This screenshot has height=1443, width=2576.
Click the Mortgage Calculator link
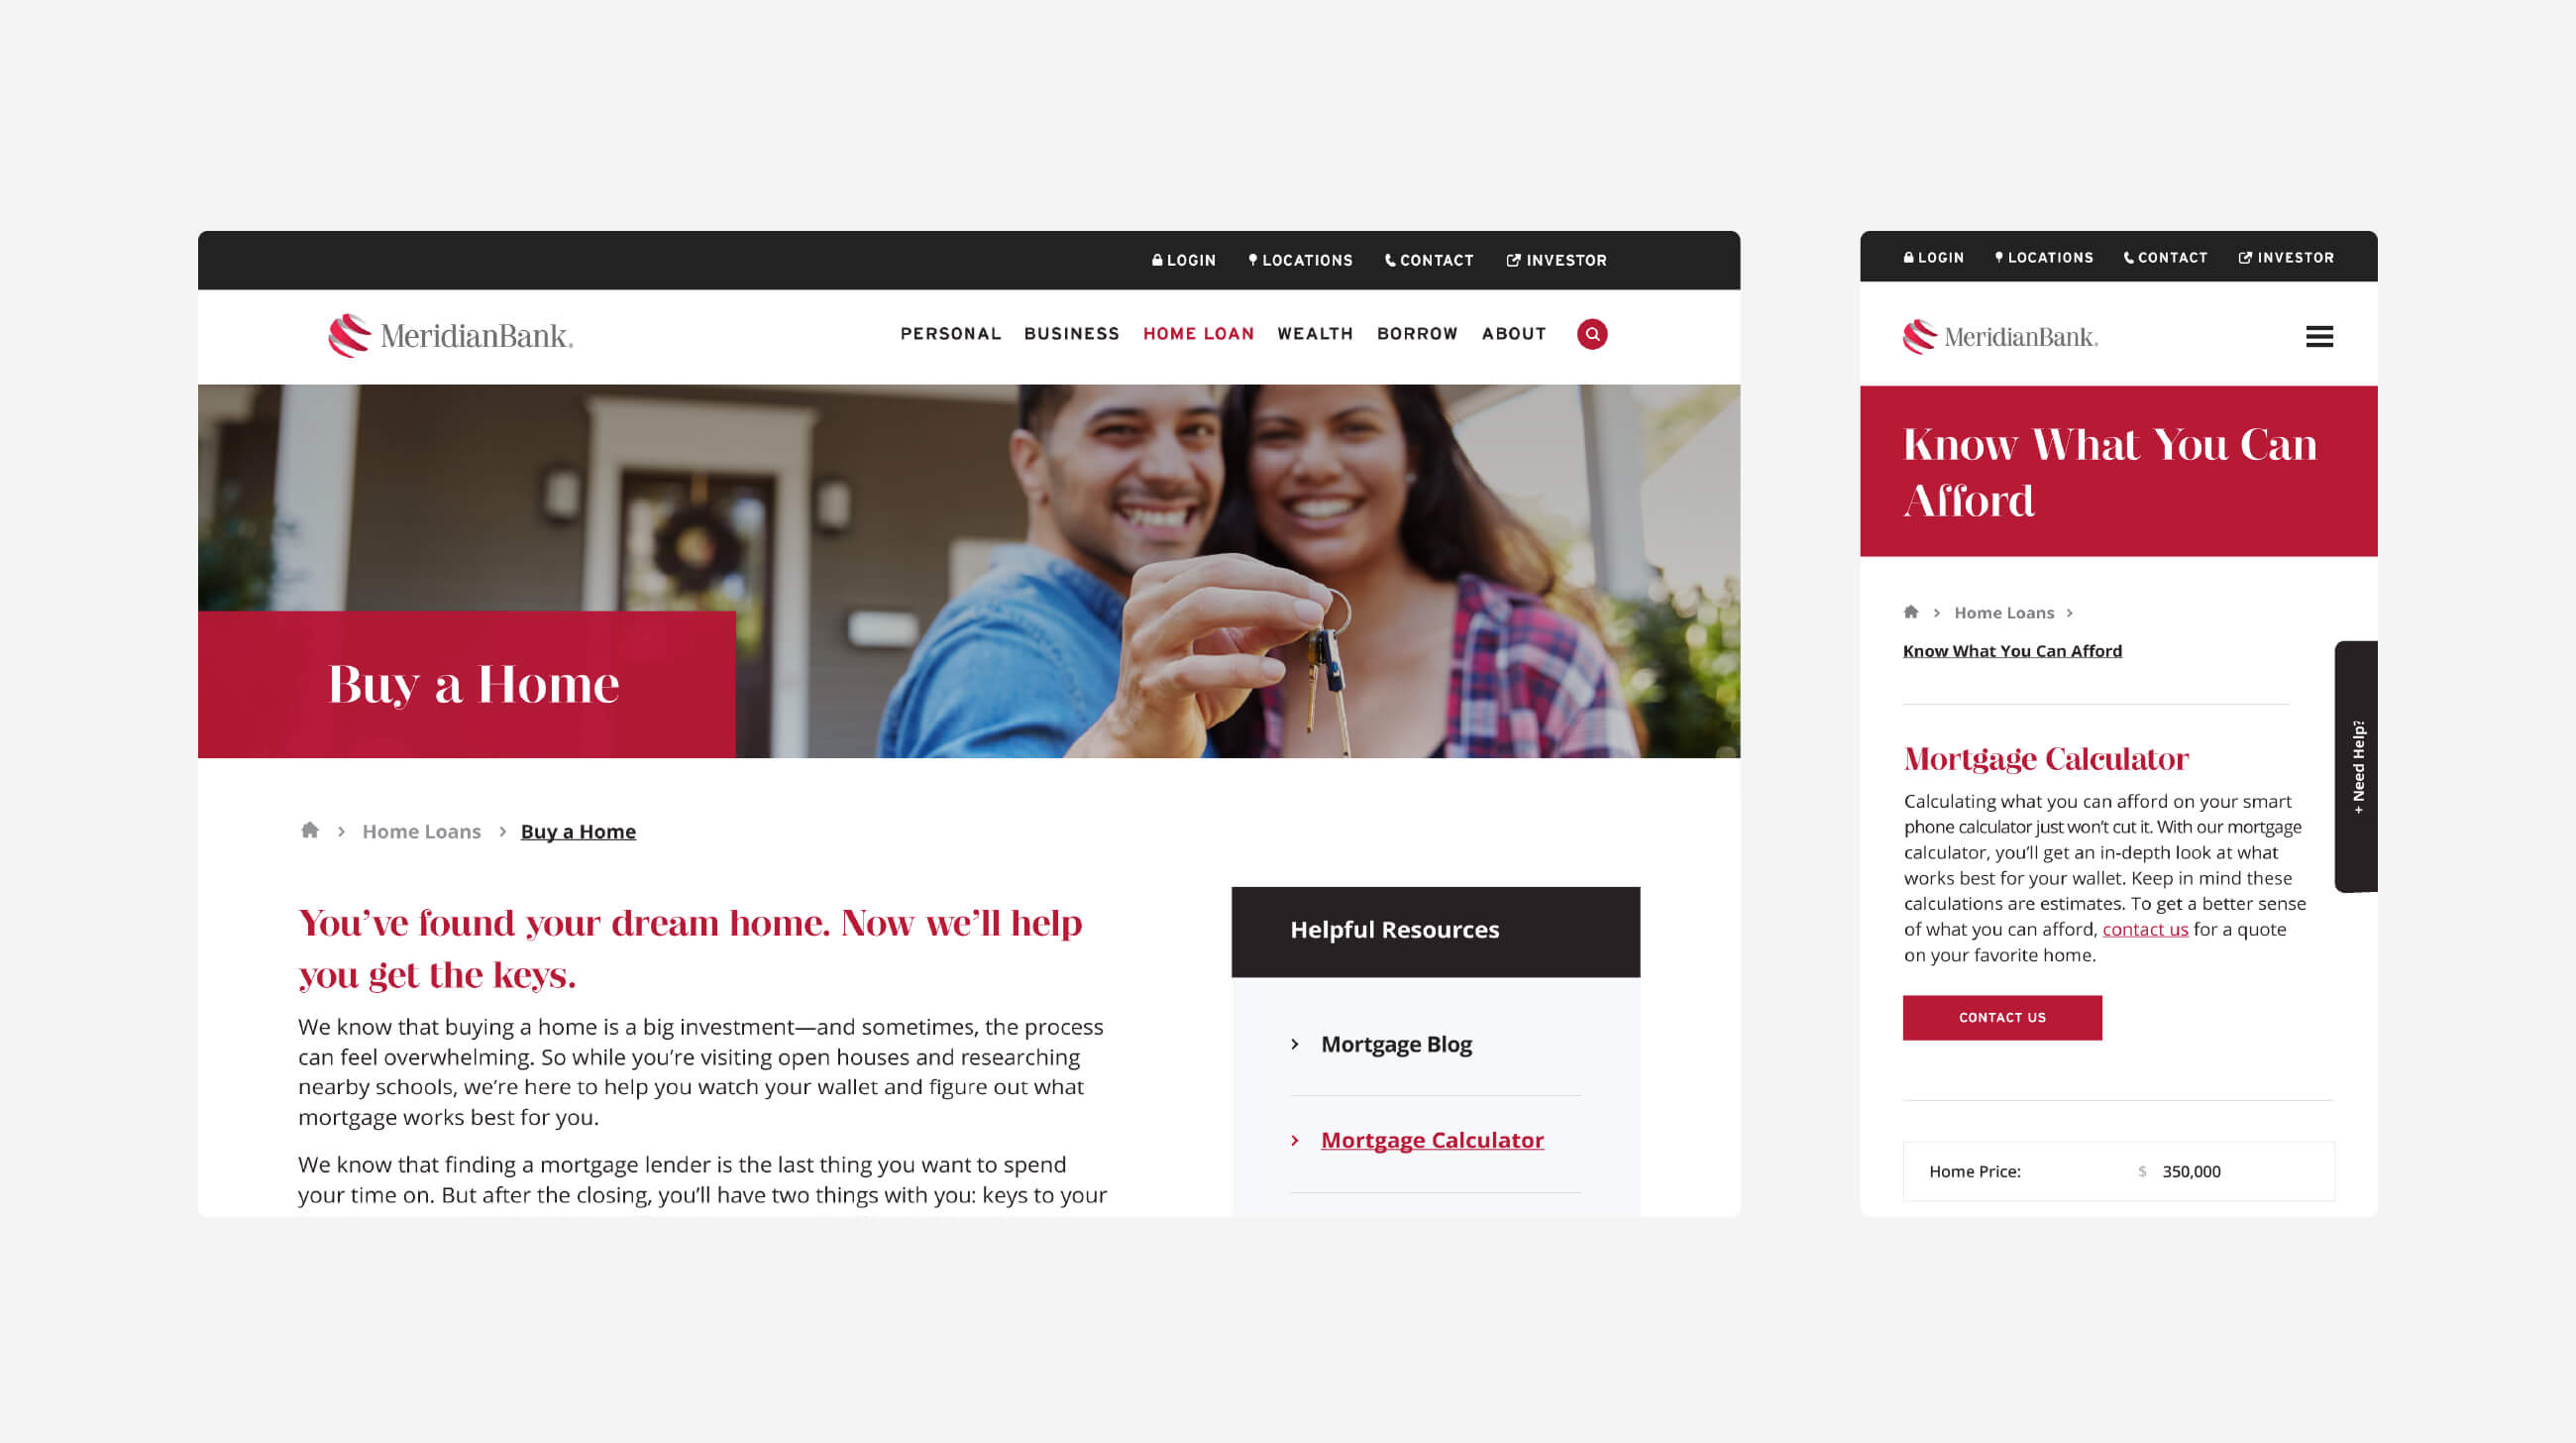point(1432,1141)
